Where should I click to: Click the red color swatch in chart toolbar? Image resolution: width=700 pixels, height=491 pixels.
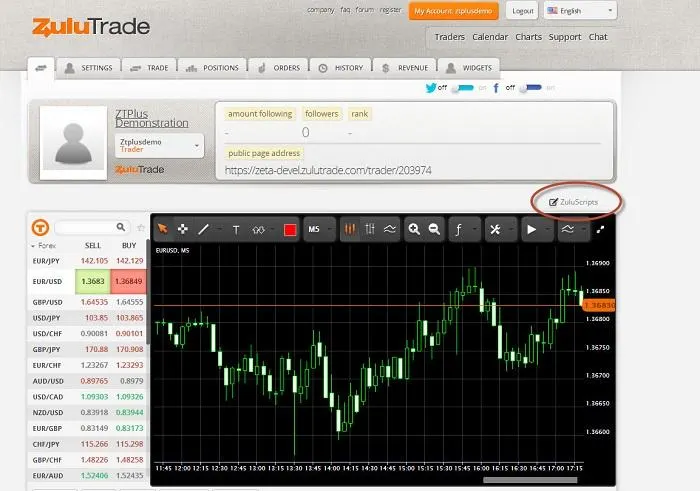[290, 229]
